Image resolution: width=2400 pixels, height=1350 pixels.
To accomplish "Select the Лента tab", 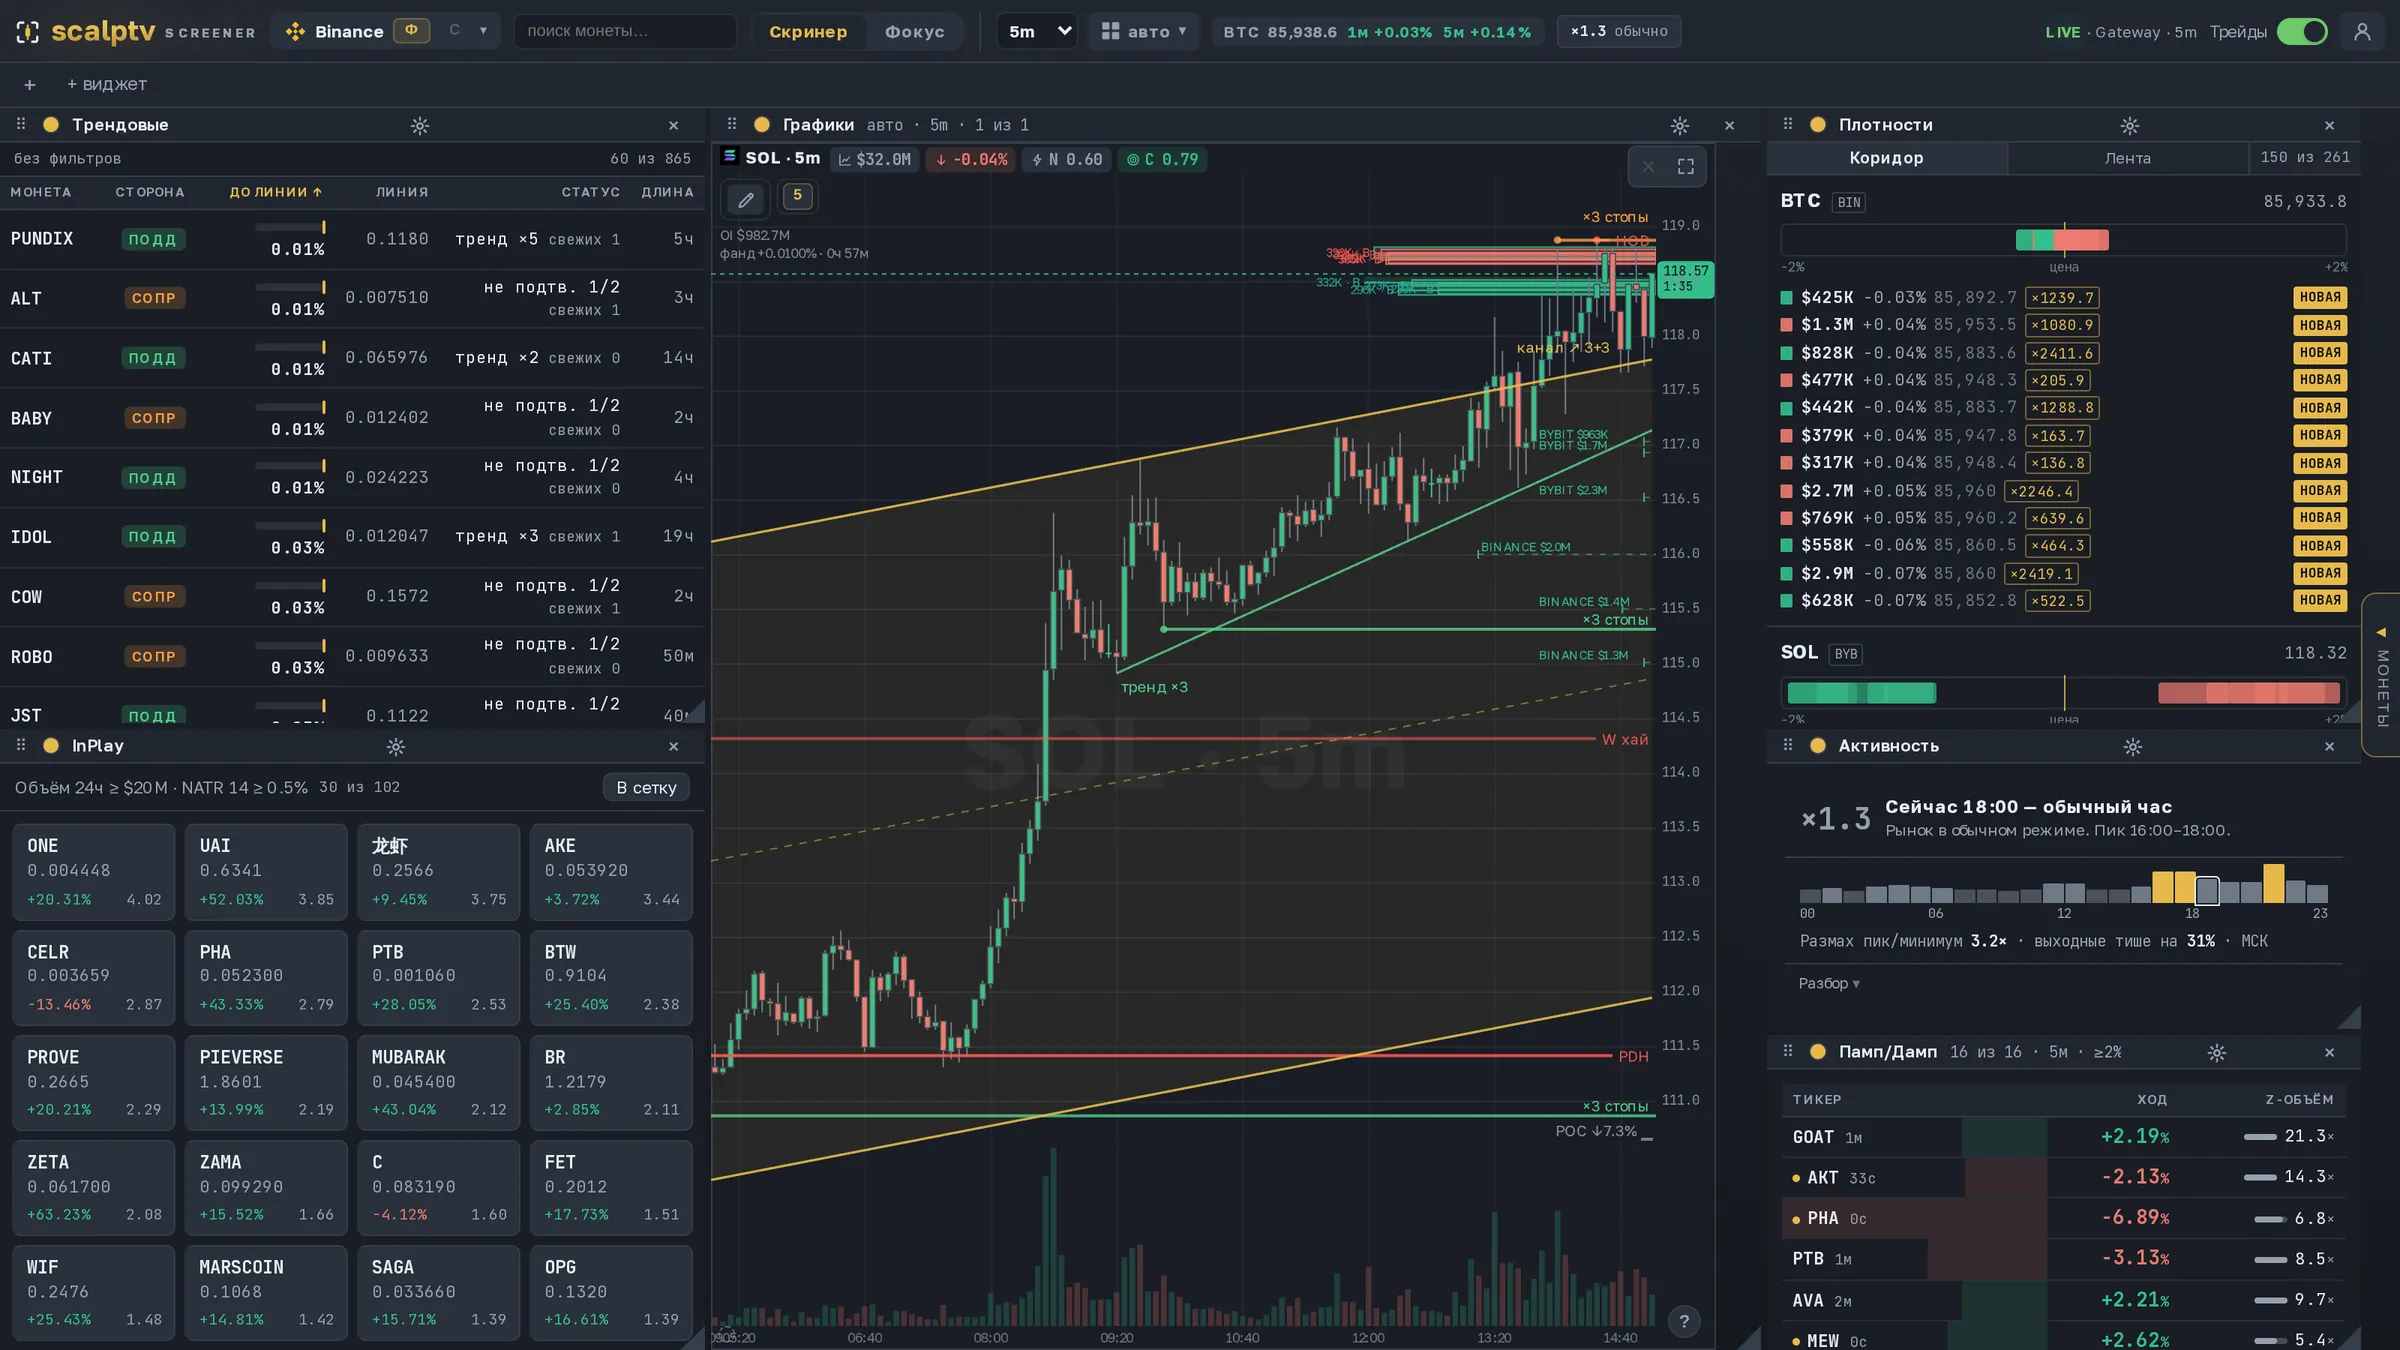I will click(x=2127, y=158).
